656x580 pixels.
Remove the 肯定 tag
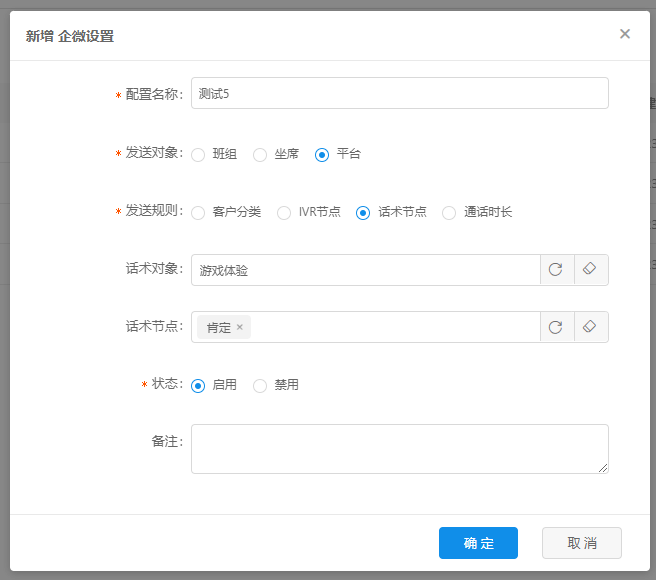(x=240, y=327)
